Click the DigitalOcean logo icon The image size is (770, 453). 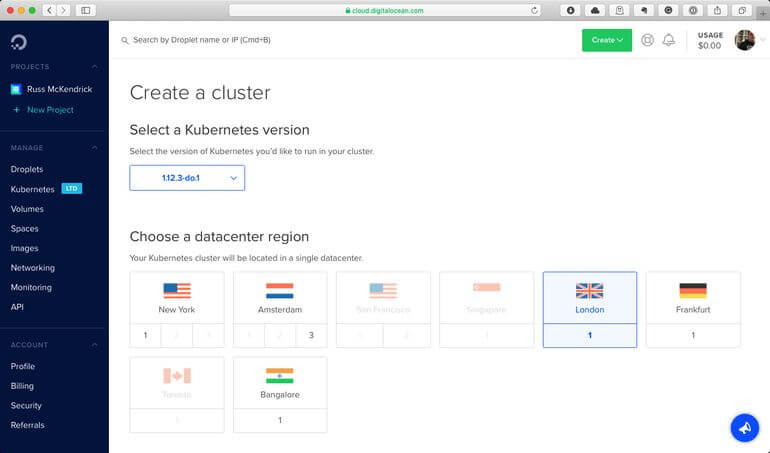point(19,42)
